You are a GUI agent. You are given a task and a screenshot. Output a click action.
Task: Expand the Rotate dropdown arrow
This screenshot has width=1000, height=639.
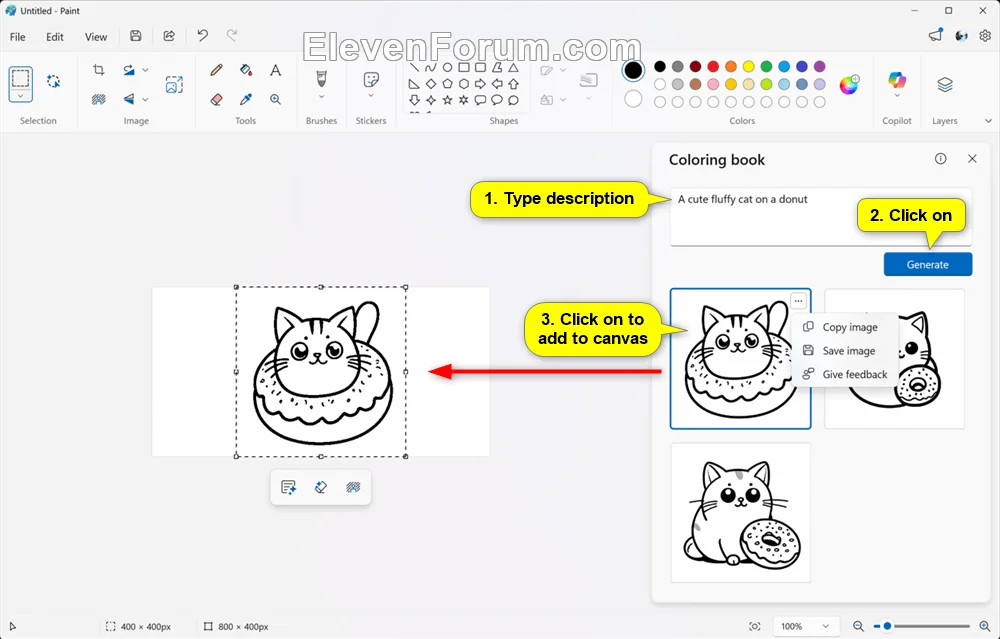click(x=145, y=70)
